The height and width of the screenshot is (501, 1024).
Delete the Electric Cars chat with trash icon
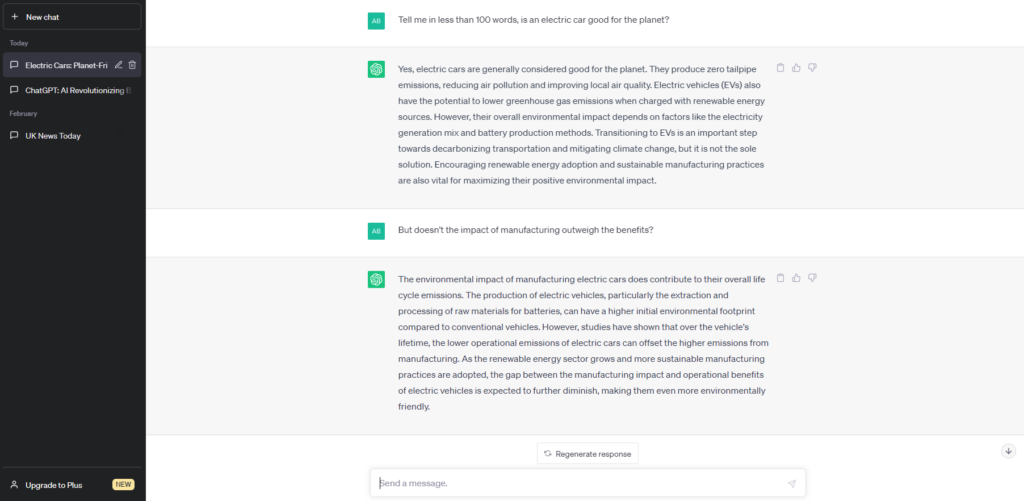coord(132,65)
